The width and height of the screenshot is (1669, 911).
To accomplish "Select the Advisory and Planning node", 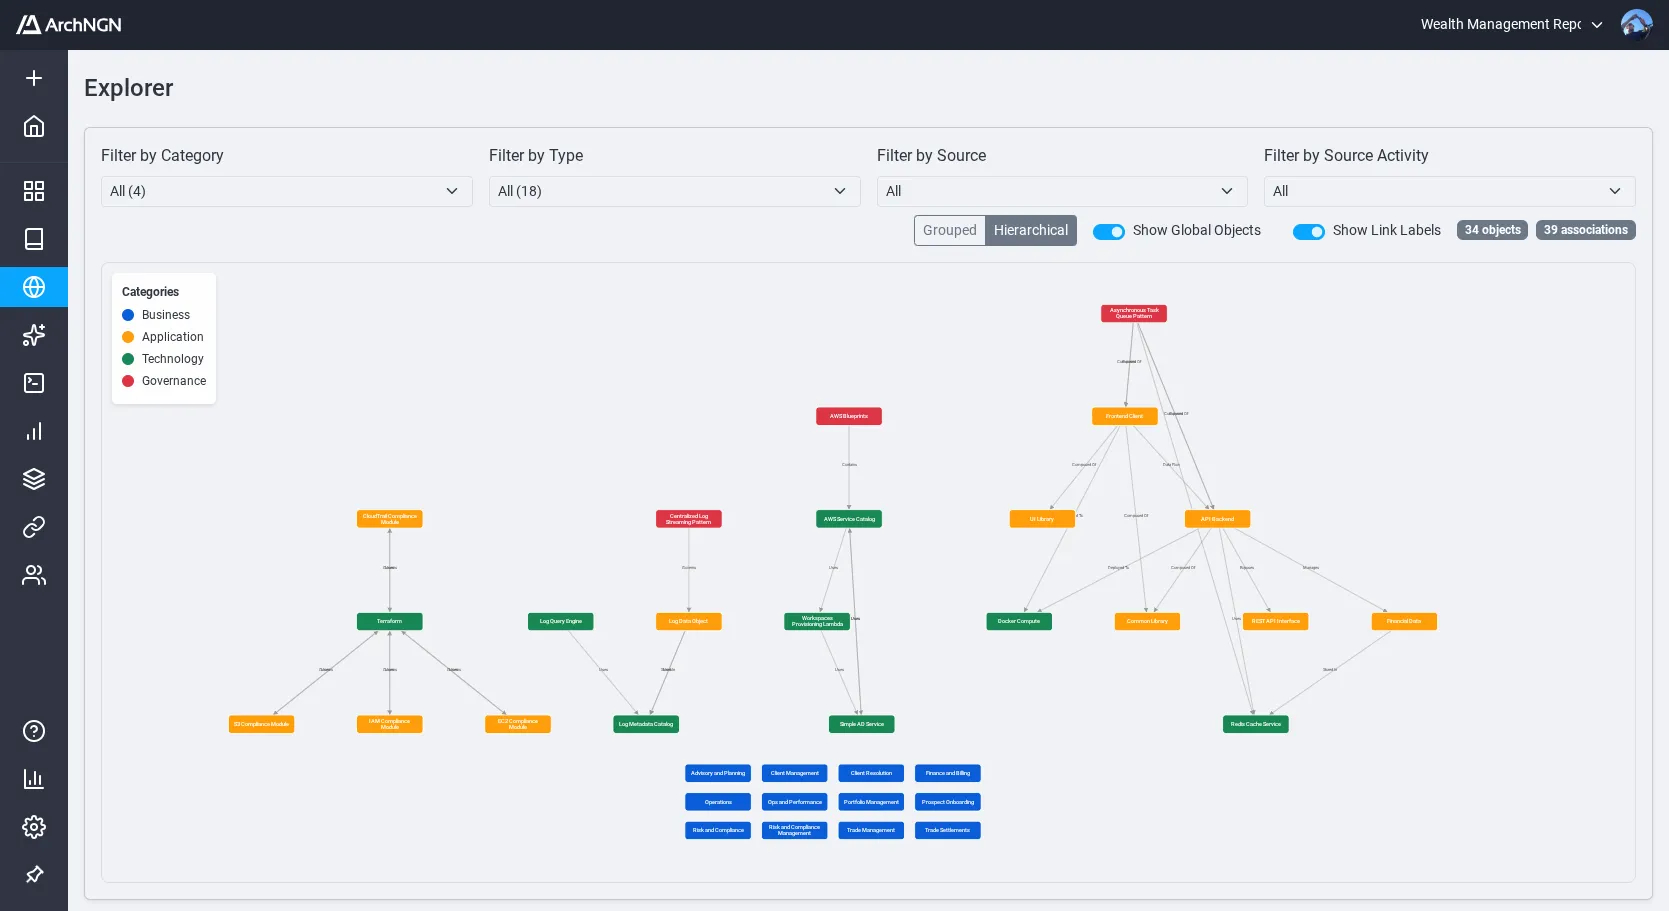I will point(717,773).
